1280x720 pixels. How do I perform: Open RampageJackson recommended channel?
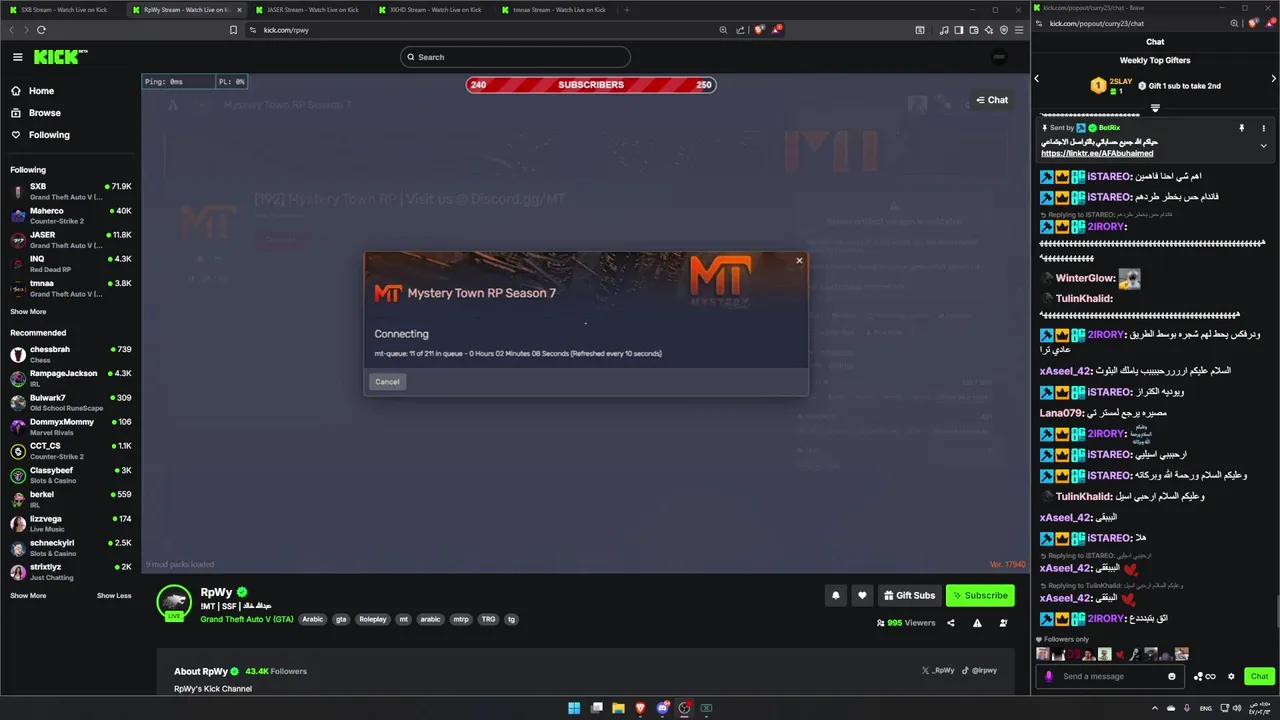70,378
